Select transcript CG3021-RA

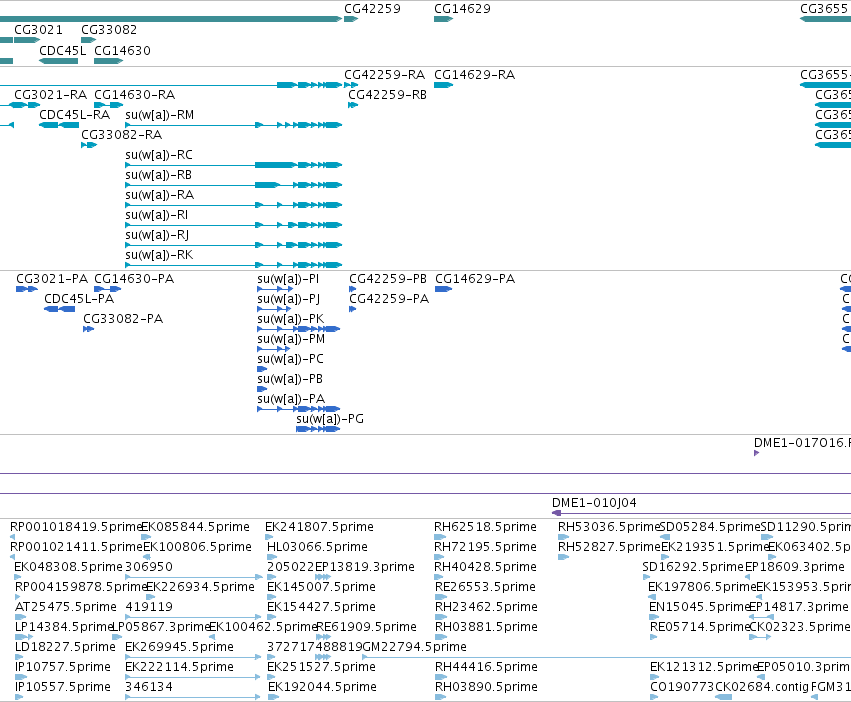pos(50,94)
